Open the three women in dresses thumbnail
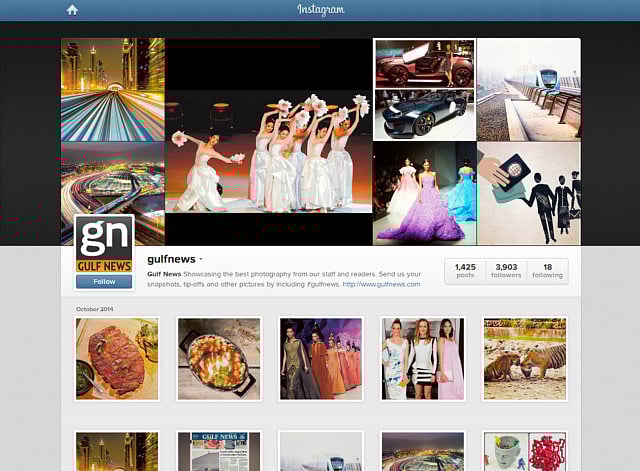The width and height of the screenshot is (640, 471). [x=422, y=359]
